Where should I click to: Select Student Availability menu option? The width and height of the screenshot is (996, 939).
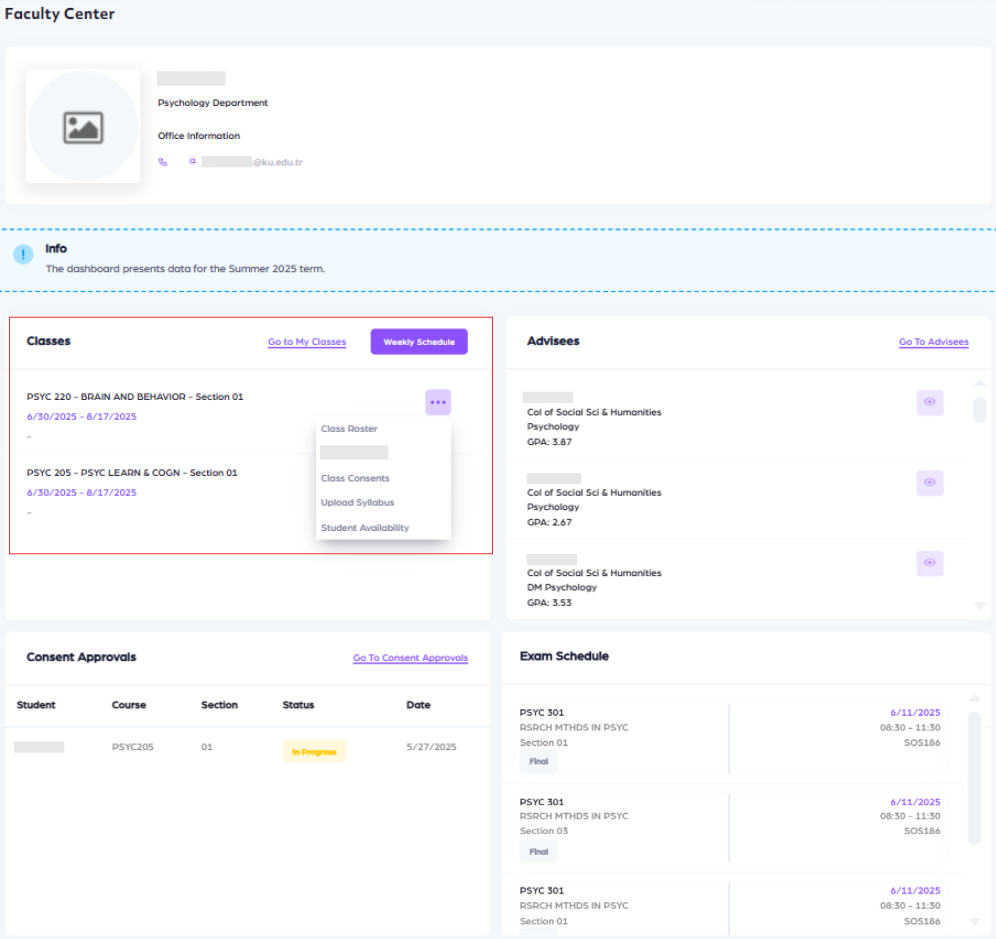[x=365, y=528]
